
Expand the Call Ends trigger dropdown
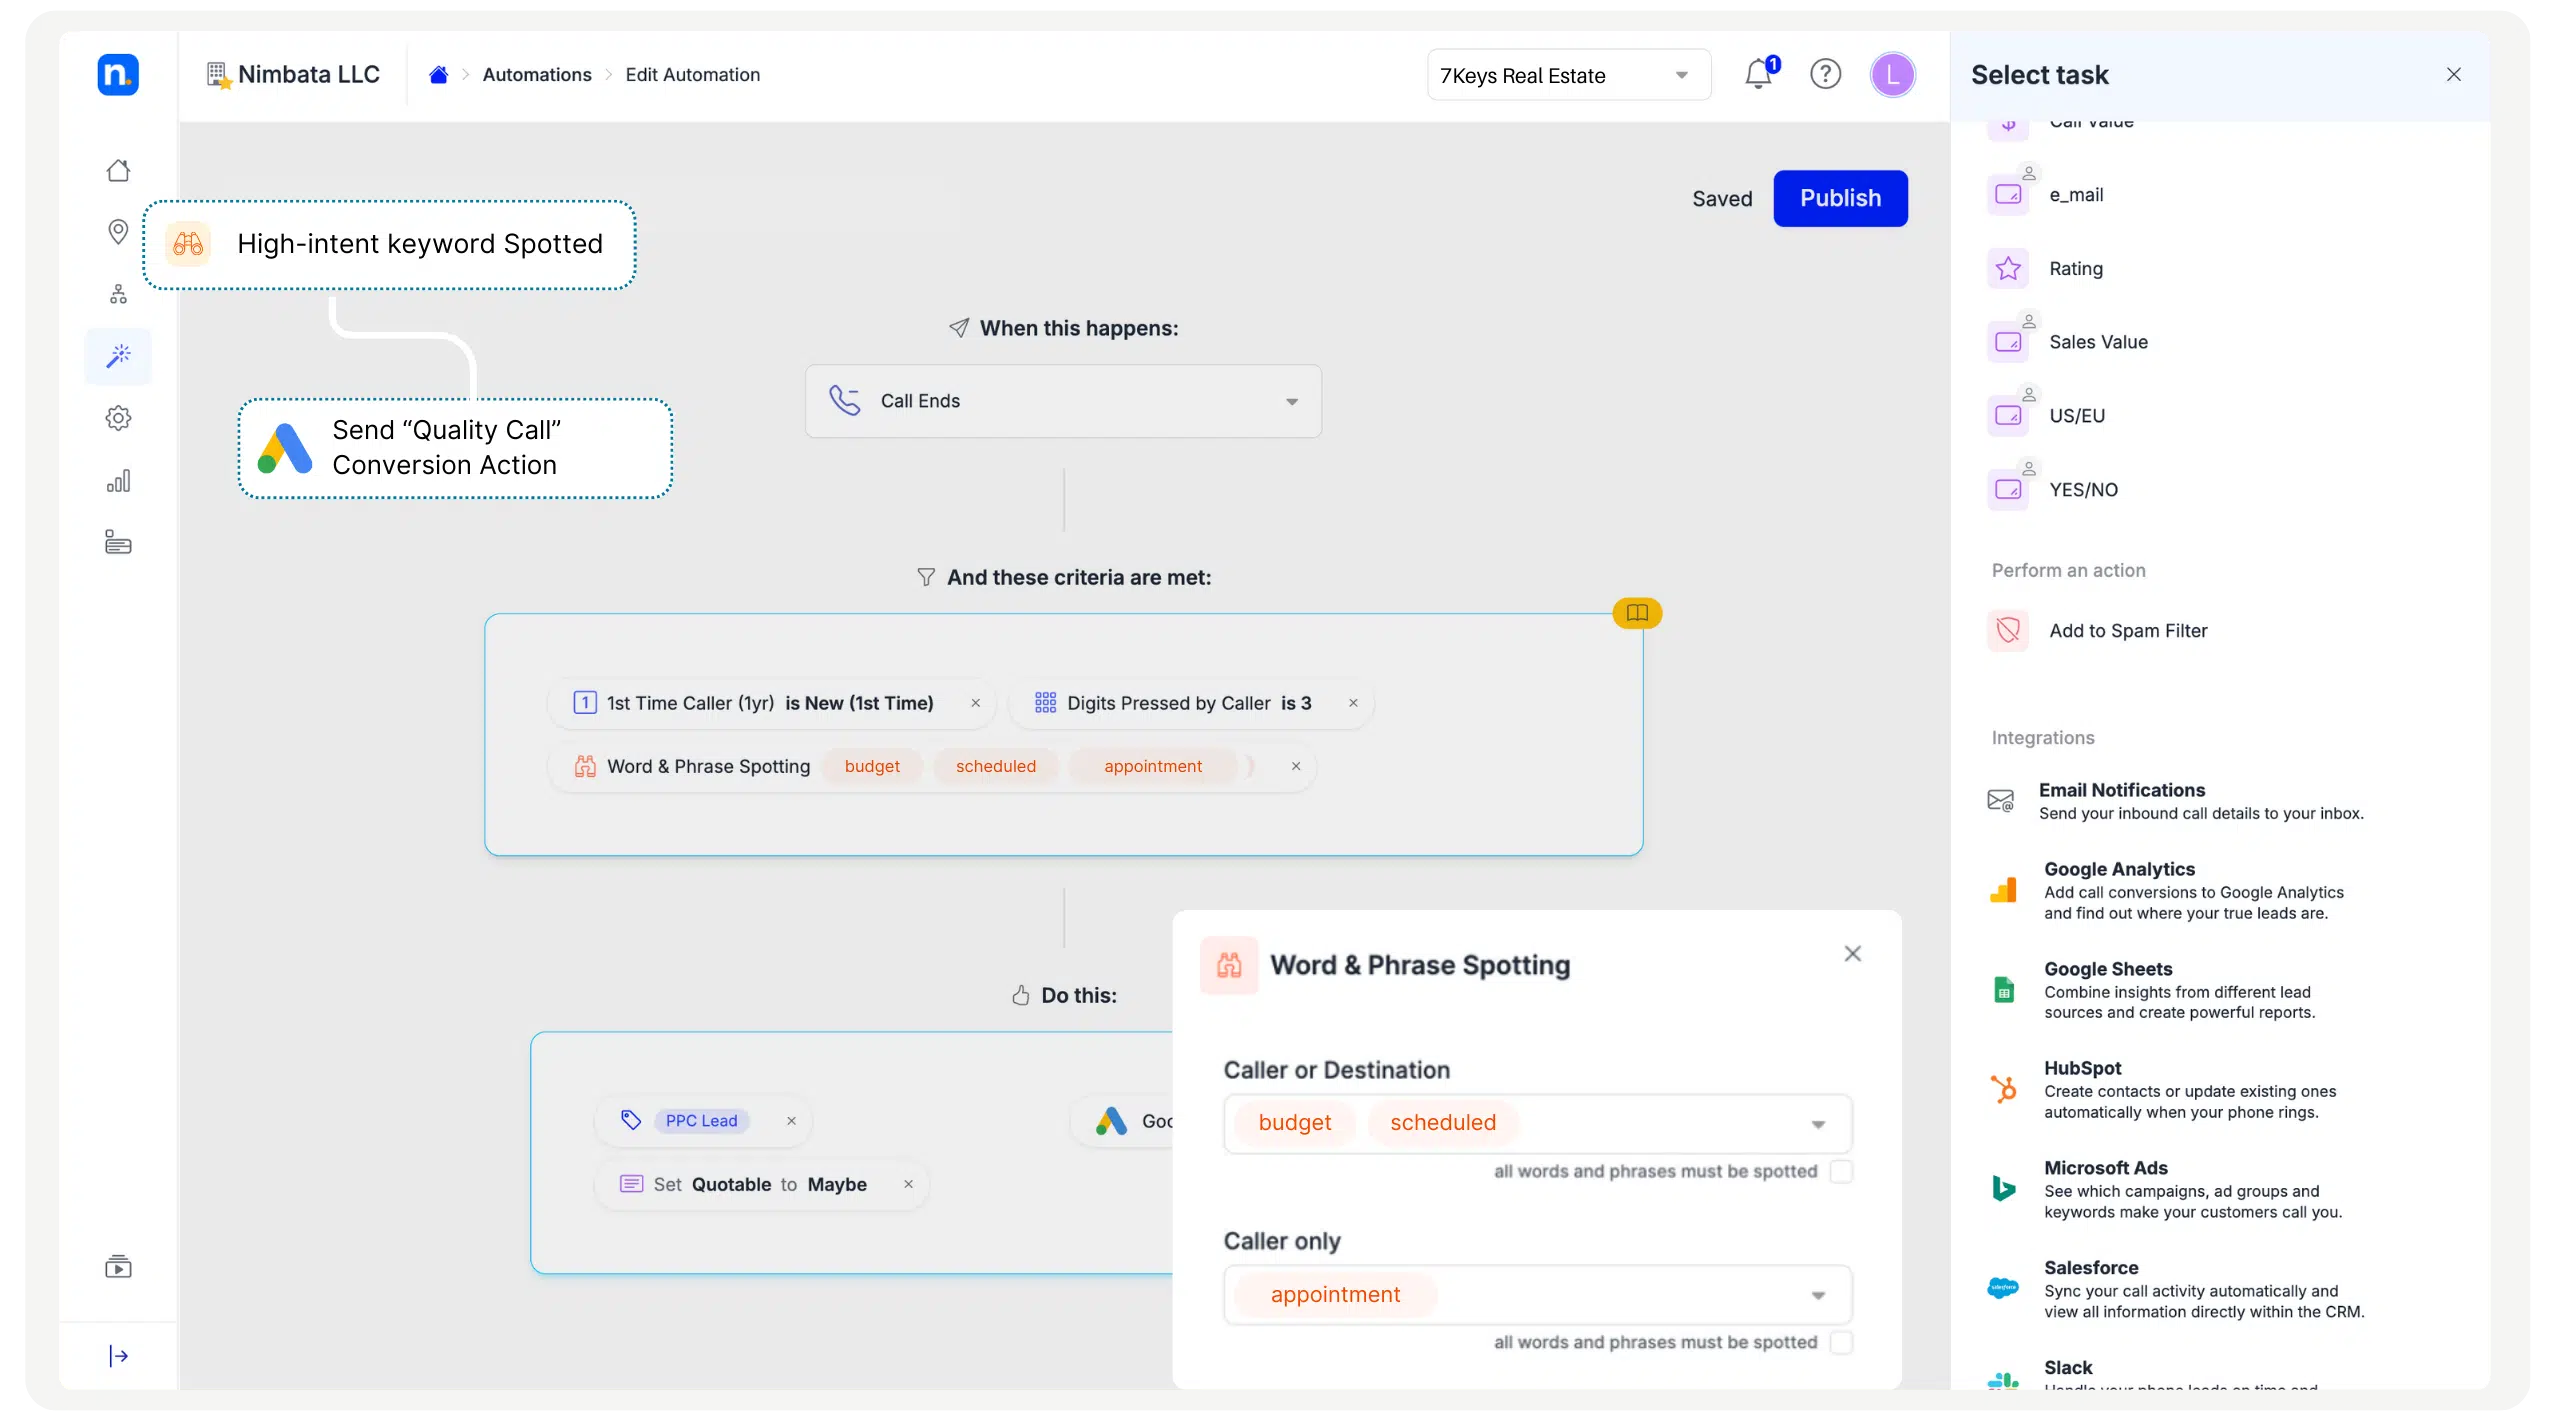(1292, 400)
